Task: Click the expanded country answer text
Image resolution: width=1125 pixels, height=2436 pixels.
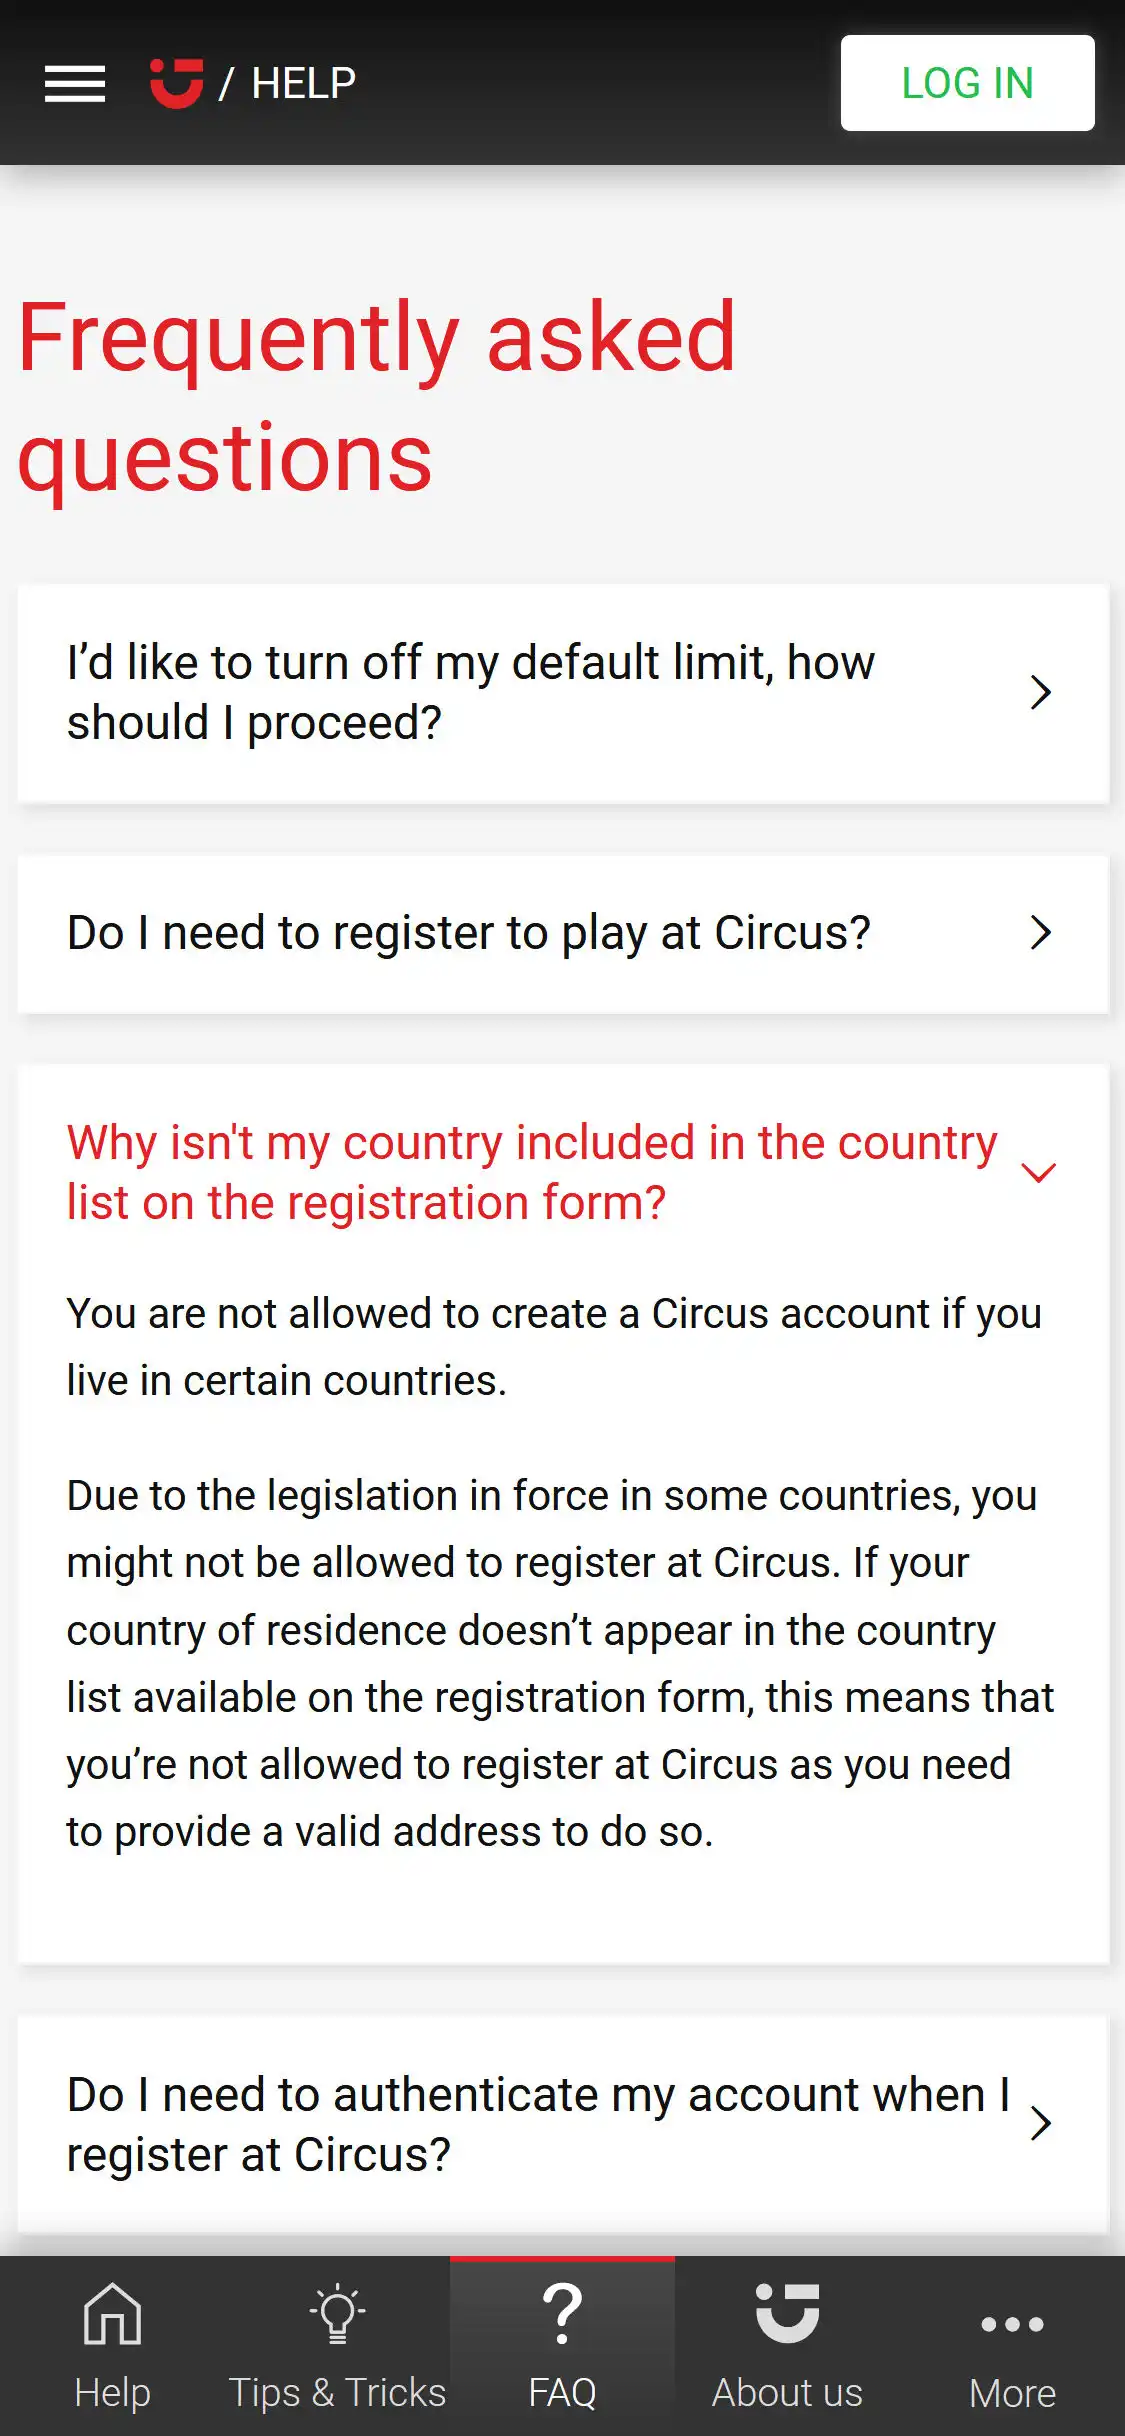Action: (560, 1663)
